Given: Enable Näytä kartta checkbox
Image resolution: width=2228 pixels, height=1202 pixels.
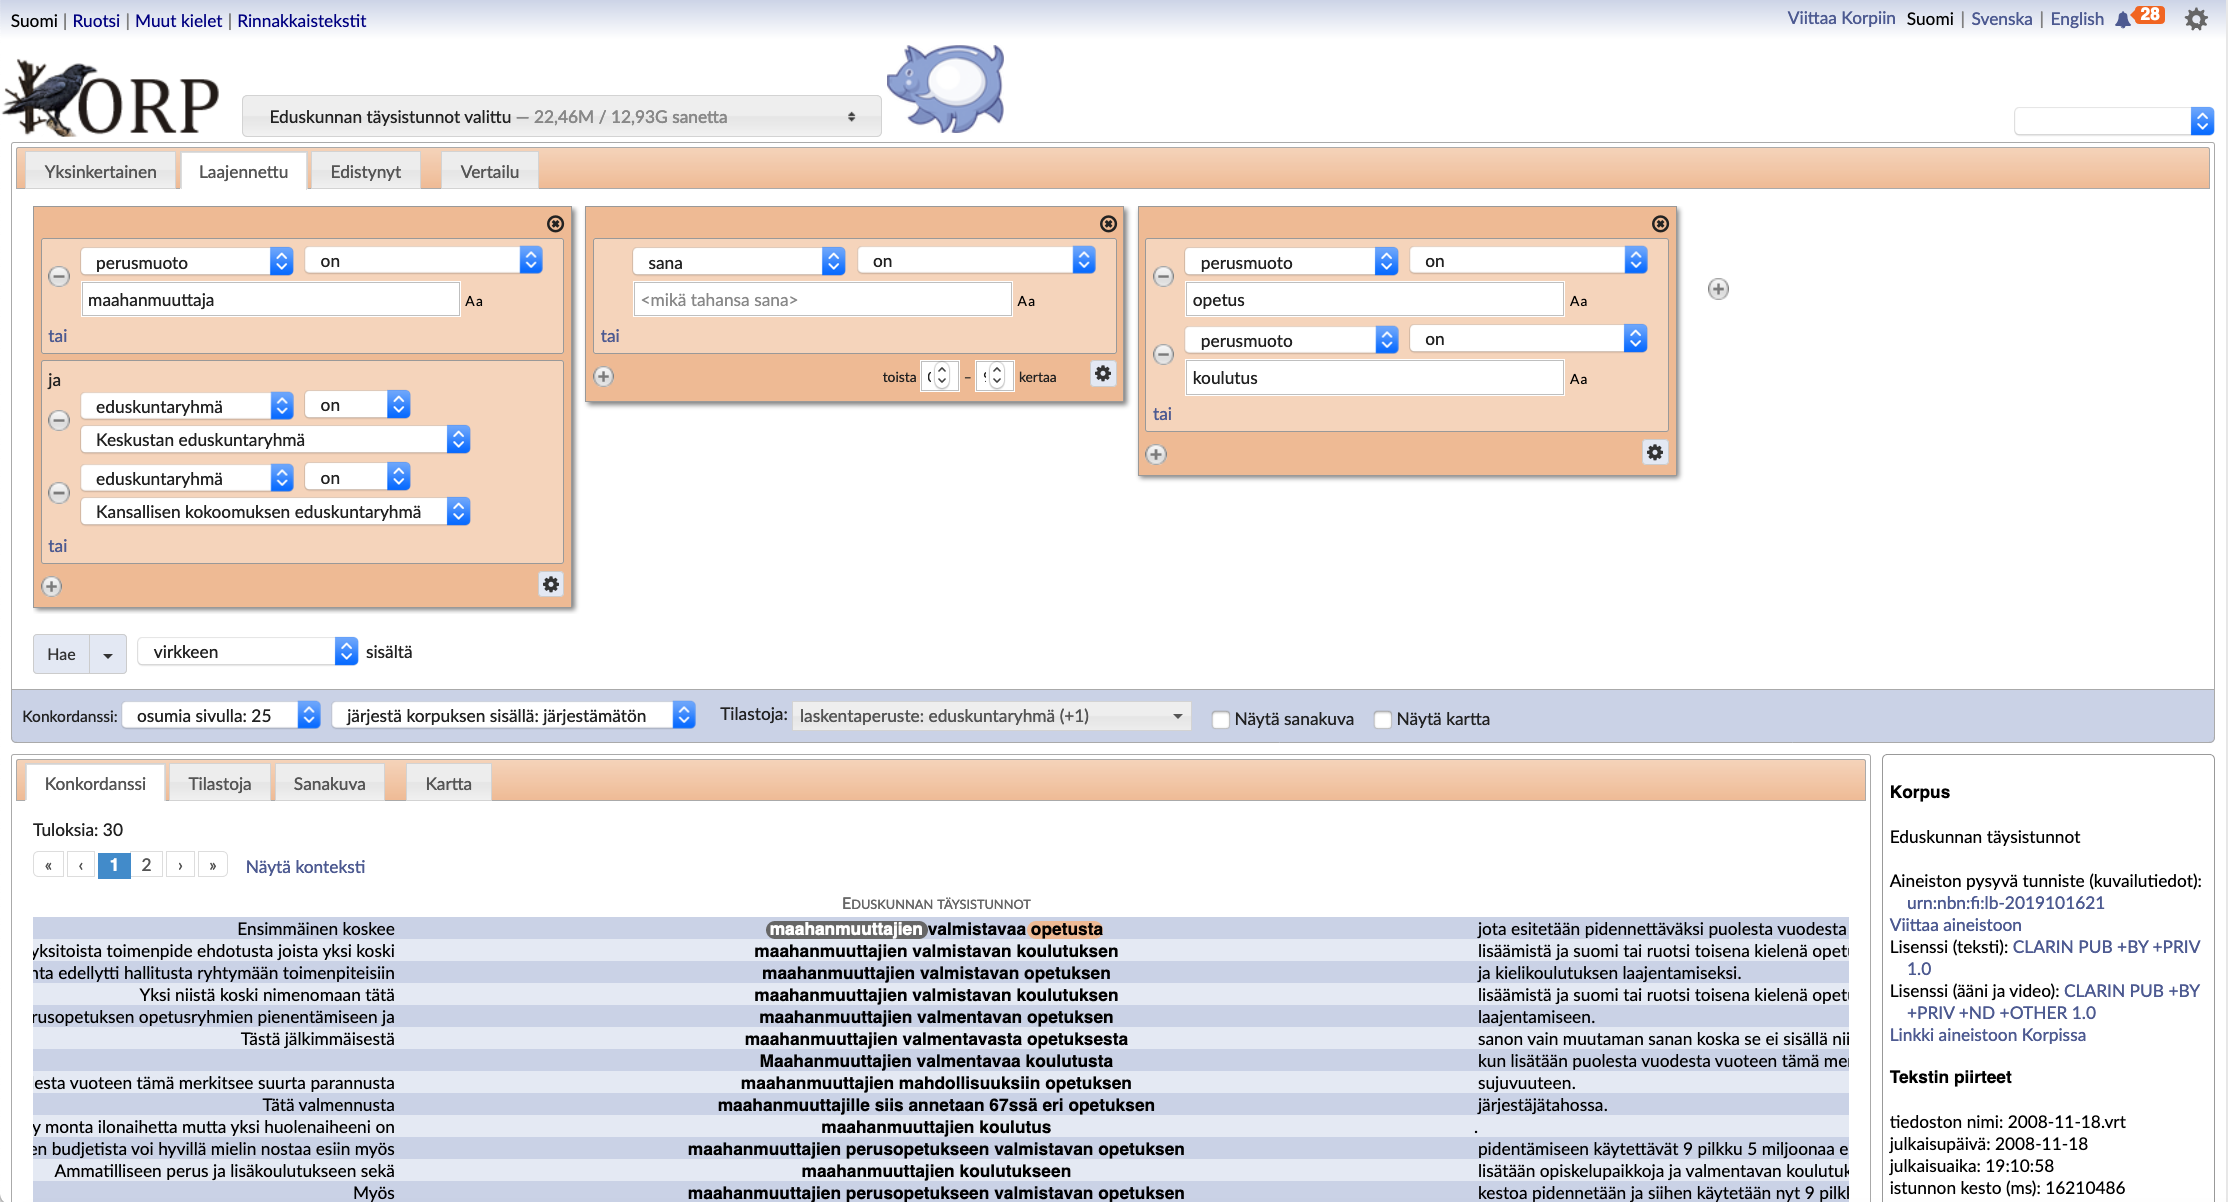Looking at the screenshot, I should [x=1383, y=719].
